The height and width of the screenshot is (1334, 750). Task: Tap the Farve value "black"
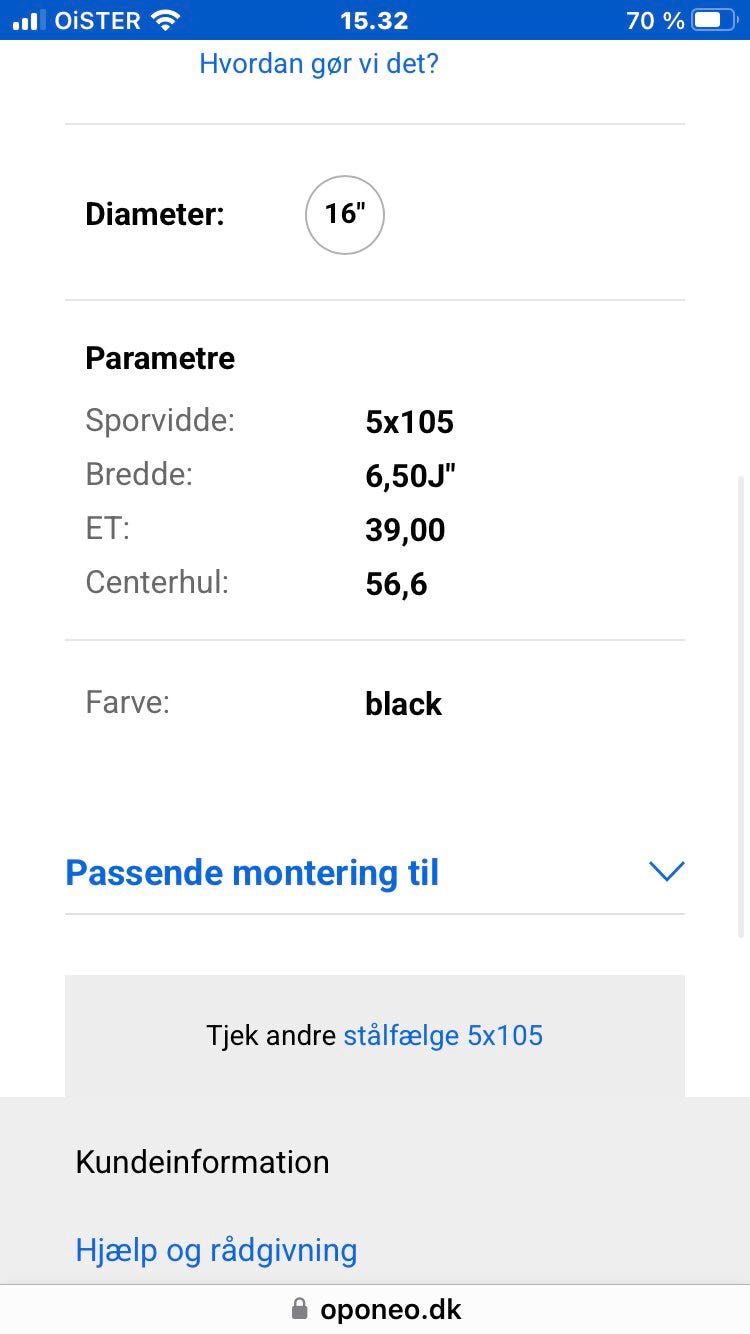[x=403, y=704]
